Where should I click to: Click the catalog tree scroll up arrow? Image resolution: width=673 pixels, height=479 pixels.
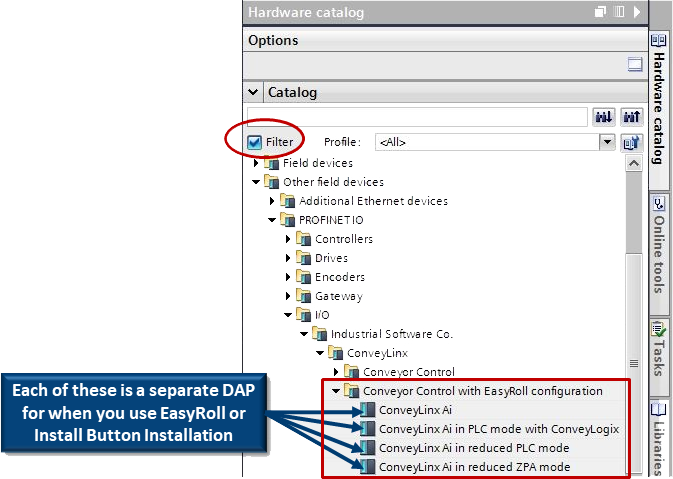pos(634,164)
